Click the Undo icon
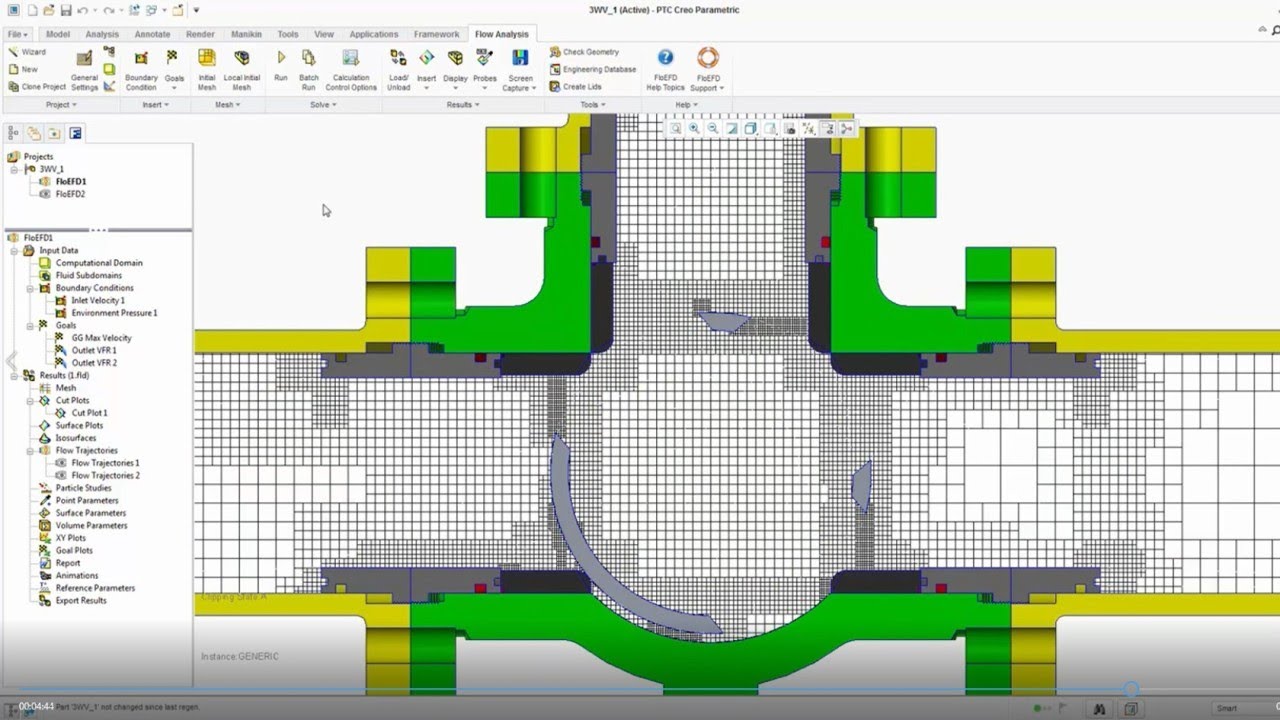The image size is (1280, 720). [83, 10]
